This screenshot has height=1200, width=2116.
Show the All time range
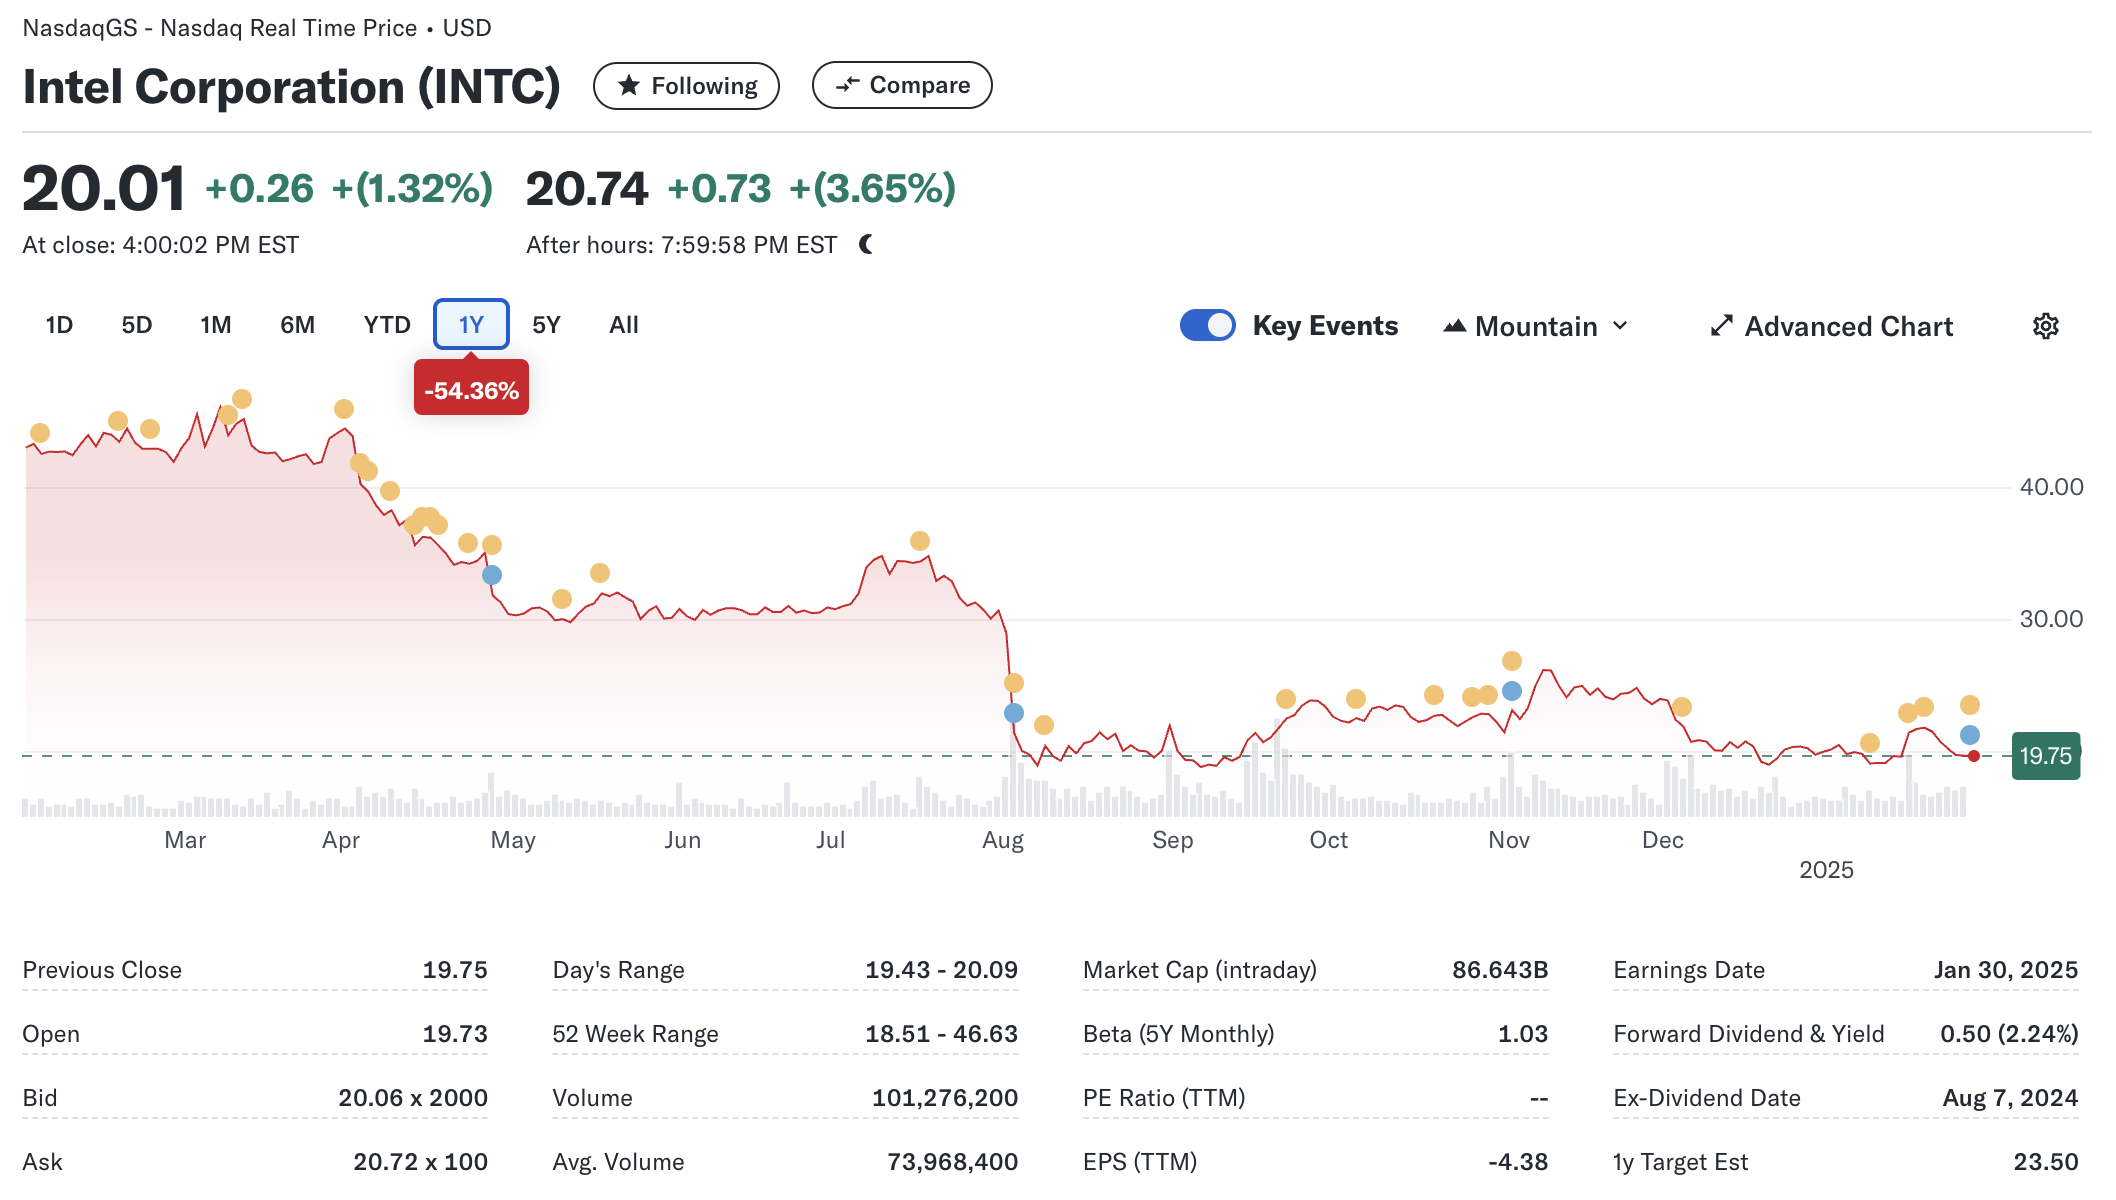pyautogui.click(x=623, y=325)
